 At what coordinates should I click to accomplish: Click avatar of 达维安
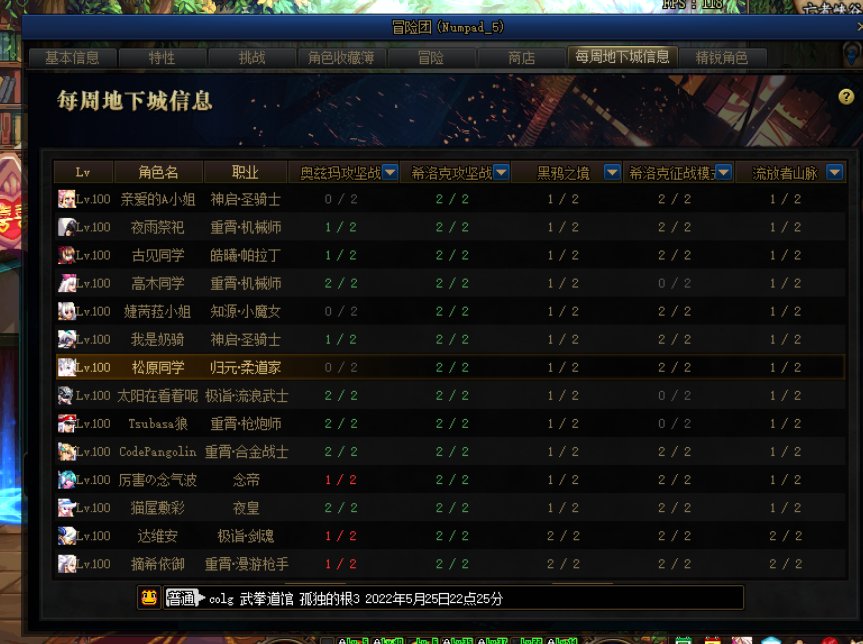coord(67,536)
